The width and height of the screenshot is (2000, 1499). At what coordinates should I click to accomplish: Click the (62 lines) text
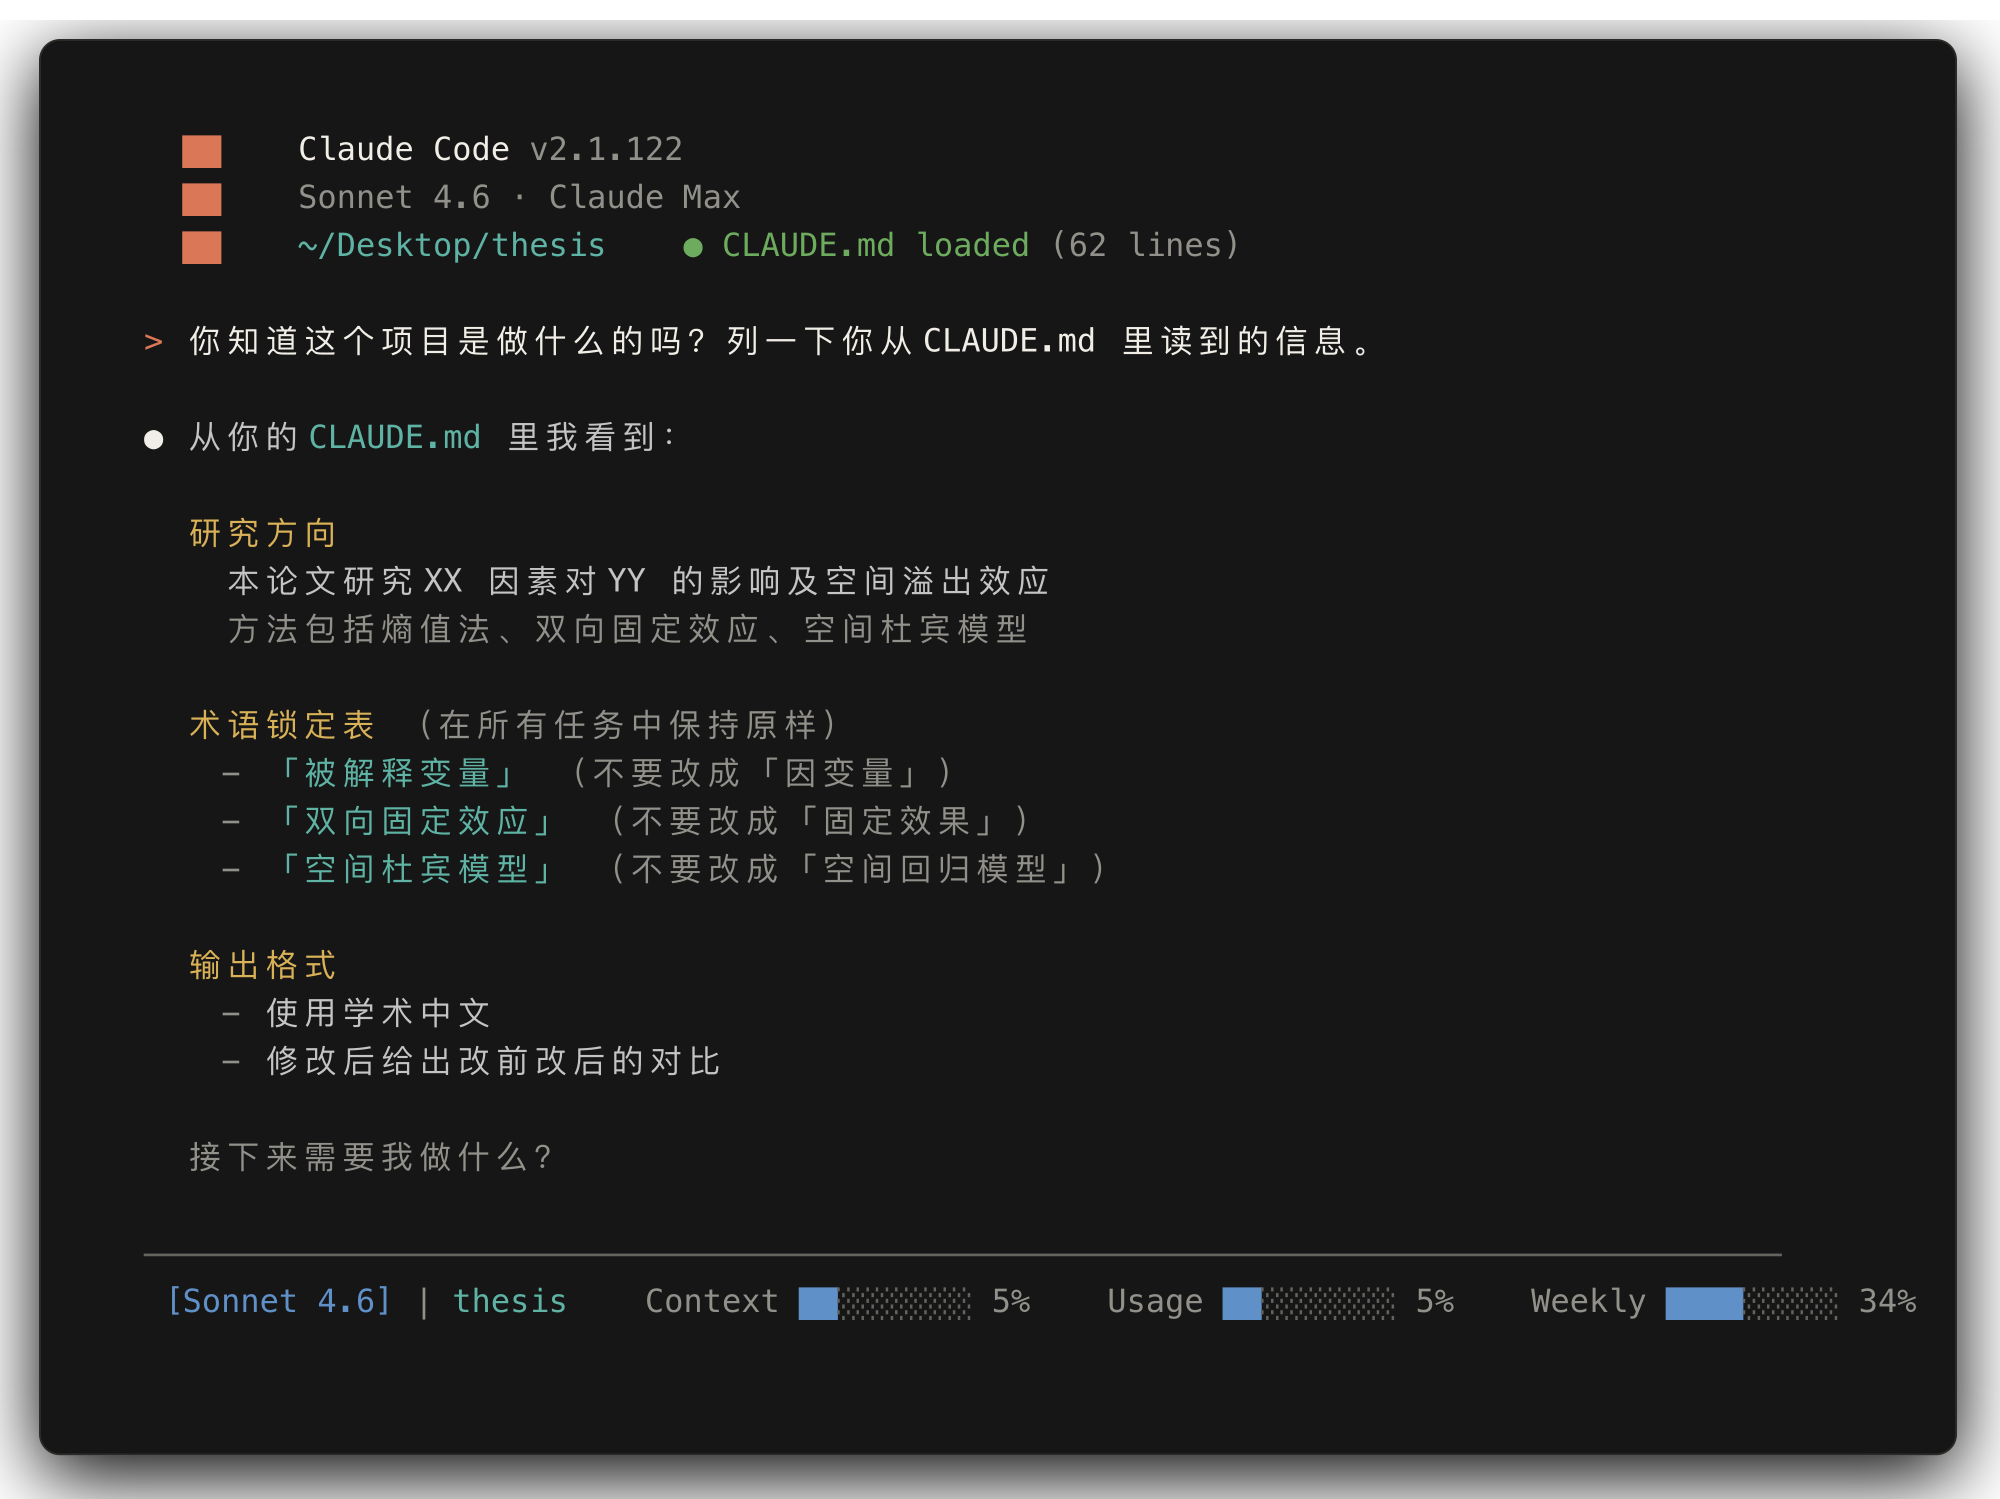1145,245
